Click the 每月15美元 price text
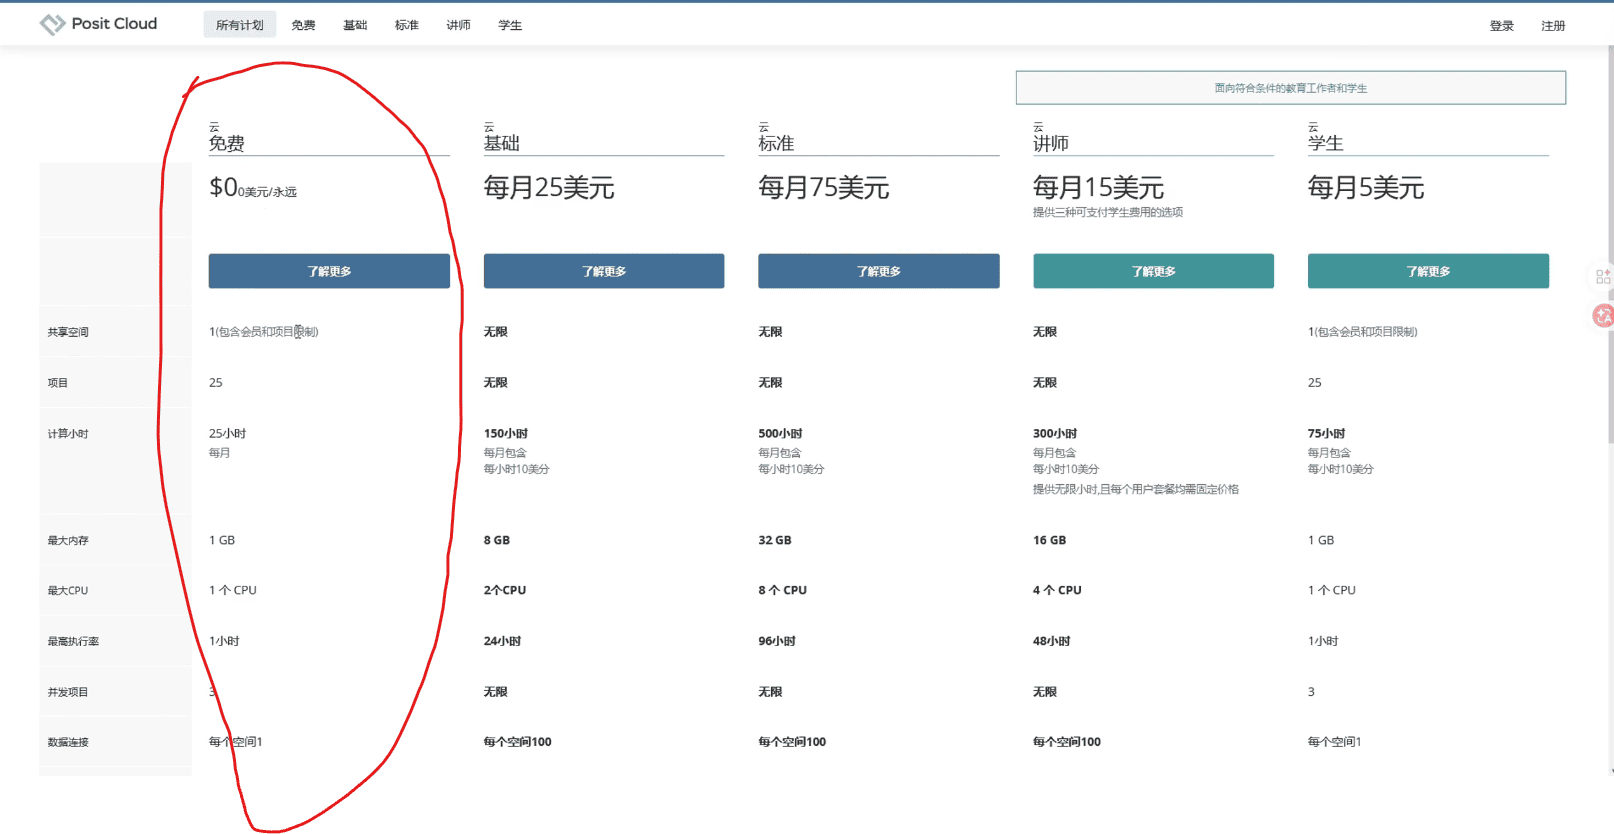This screenshot has width=1614, height=834. pos(1098,187)
